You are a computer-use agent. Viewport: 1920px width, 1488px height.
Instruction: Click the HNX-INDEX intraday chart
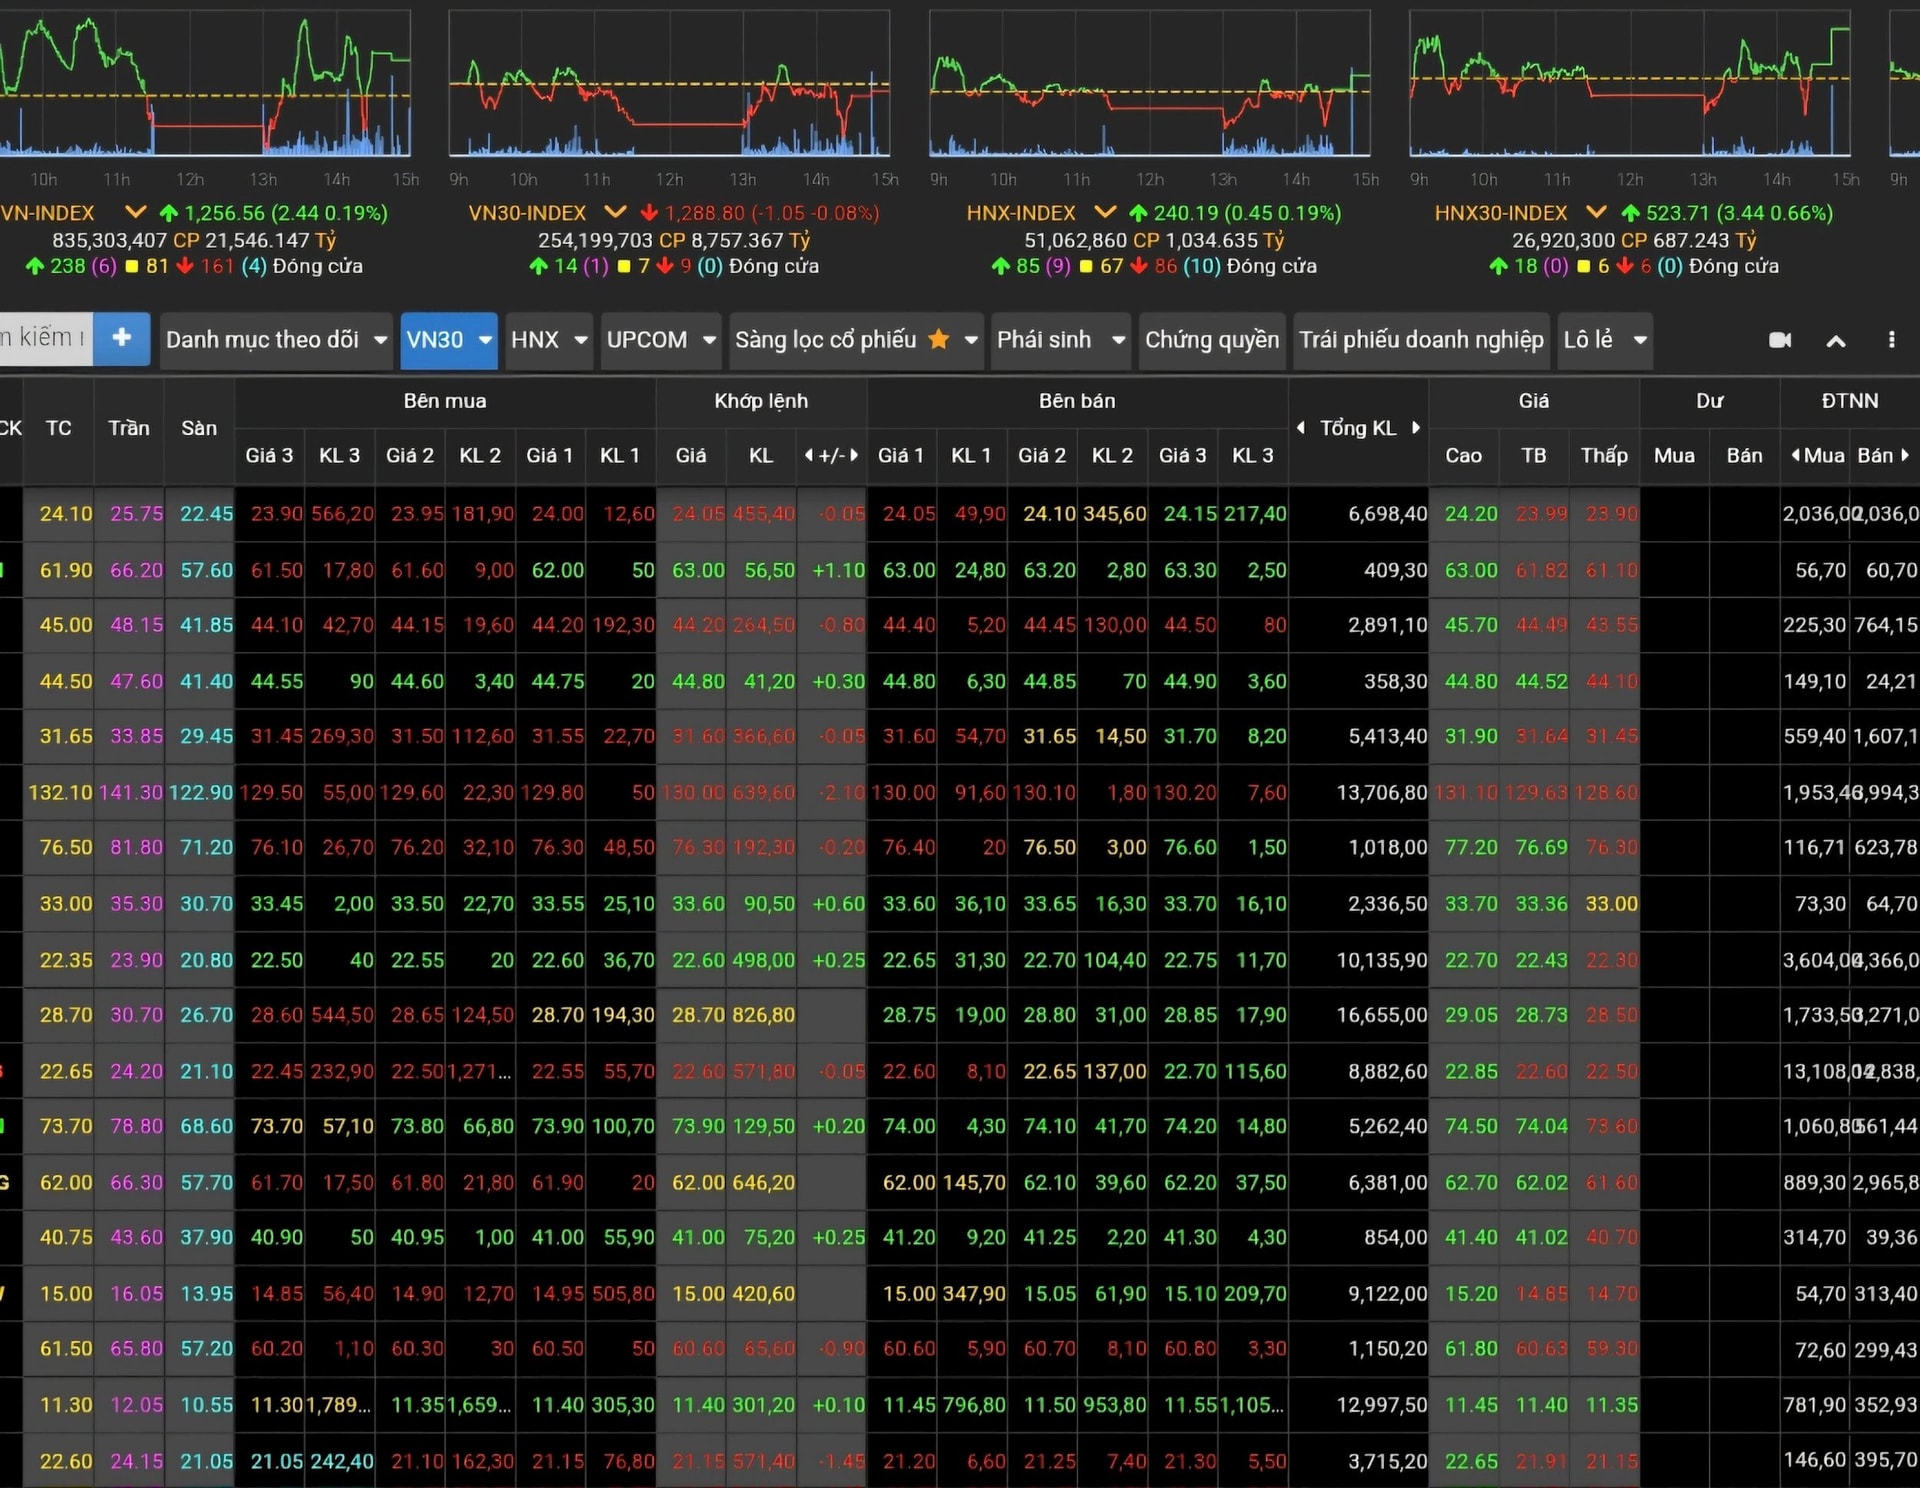[1149, 83]
